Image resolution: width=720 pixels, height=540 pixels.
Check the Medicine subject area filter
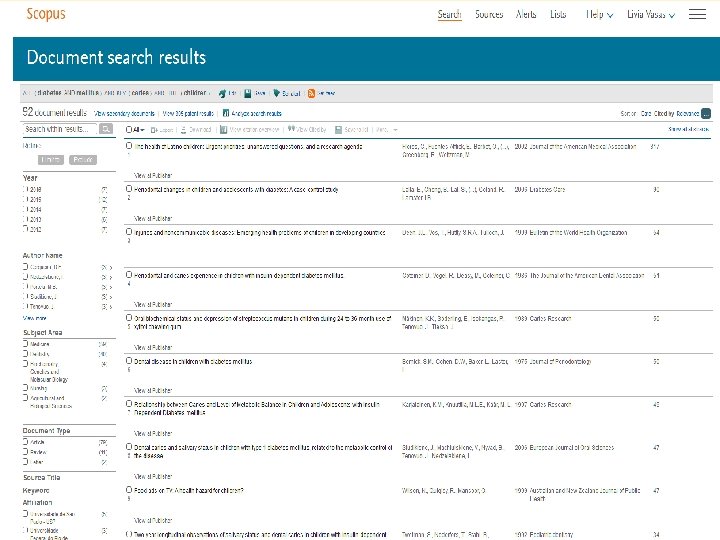(x=25, y=343)
